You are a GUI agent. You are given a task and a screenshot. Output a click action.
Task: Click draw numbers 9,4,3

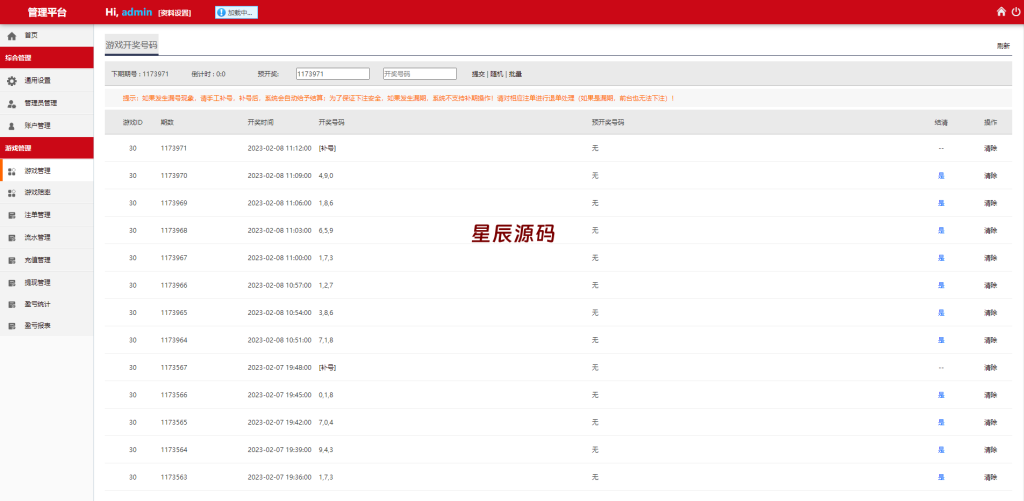click(326, 450)
